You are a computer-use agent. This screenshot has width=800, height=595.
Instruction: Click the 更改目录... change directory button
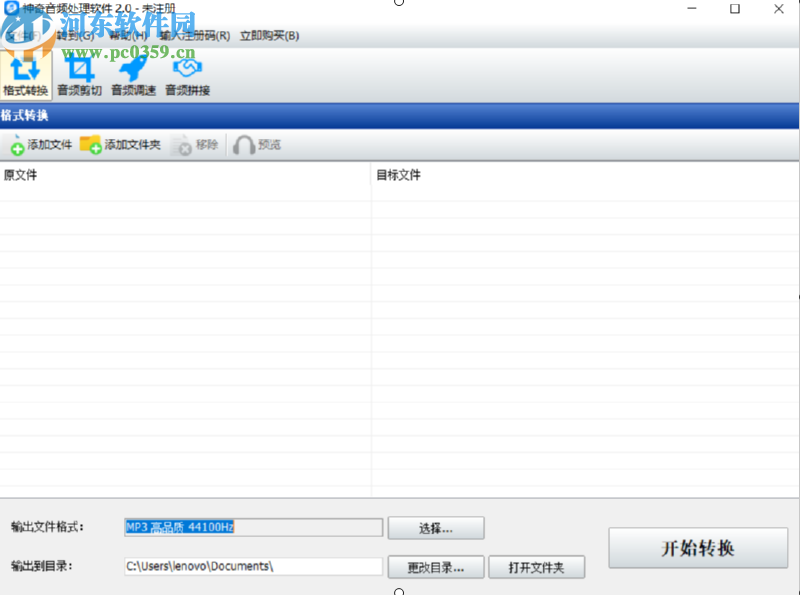pyautogui.click(x=435, y=566)
